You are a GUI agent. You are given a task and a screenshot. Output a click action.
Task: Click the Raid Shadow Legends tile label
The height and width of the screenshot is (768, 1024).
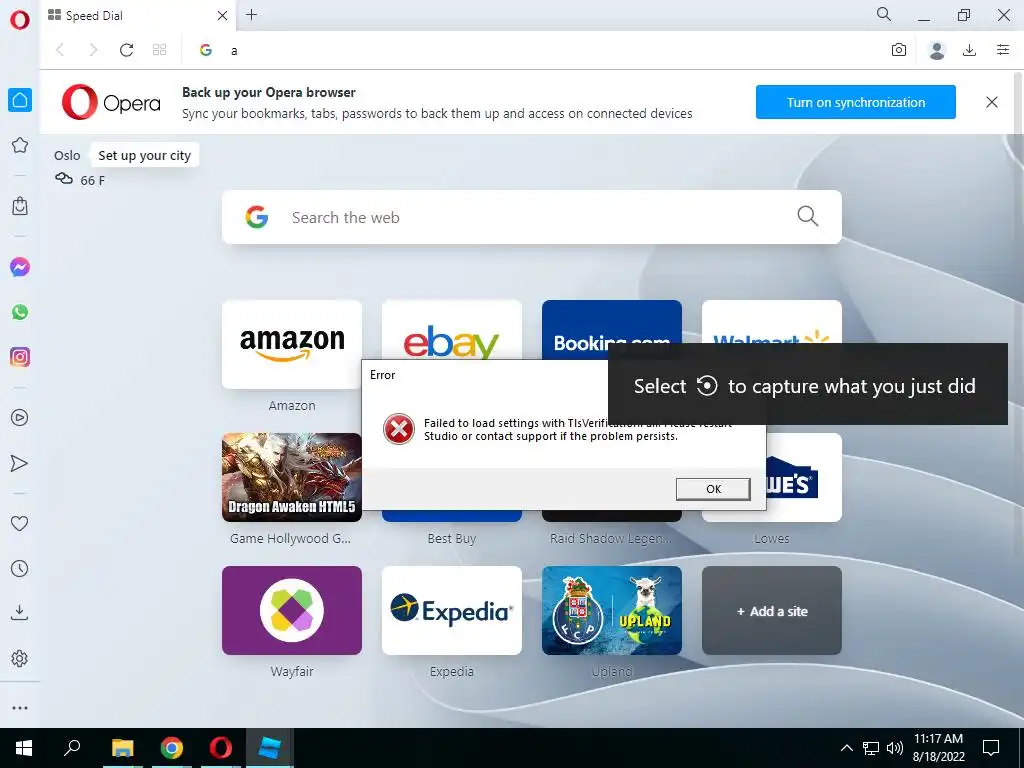(x=611, y=539)
